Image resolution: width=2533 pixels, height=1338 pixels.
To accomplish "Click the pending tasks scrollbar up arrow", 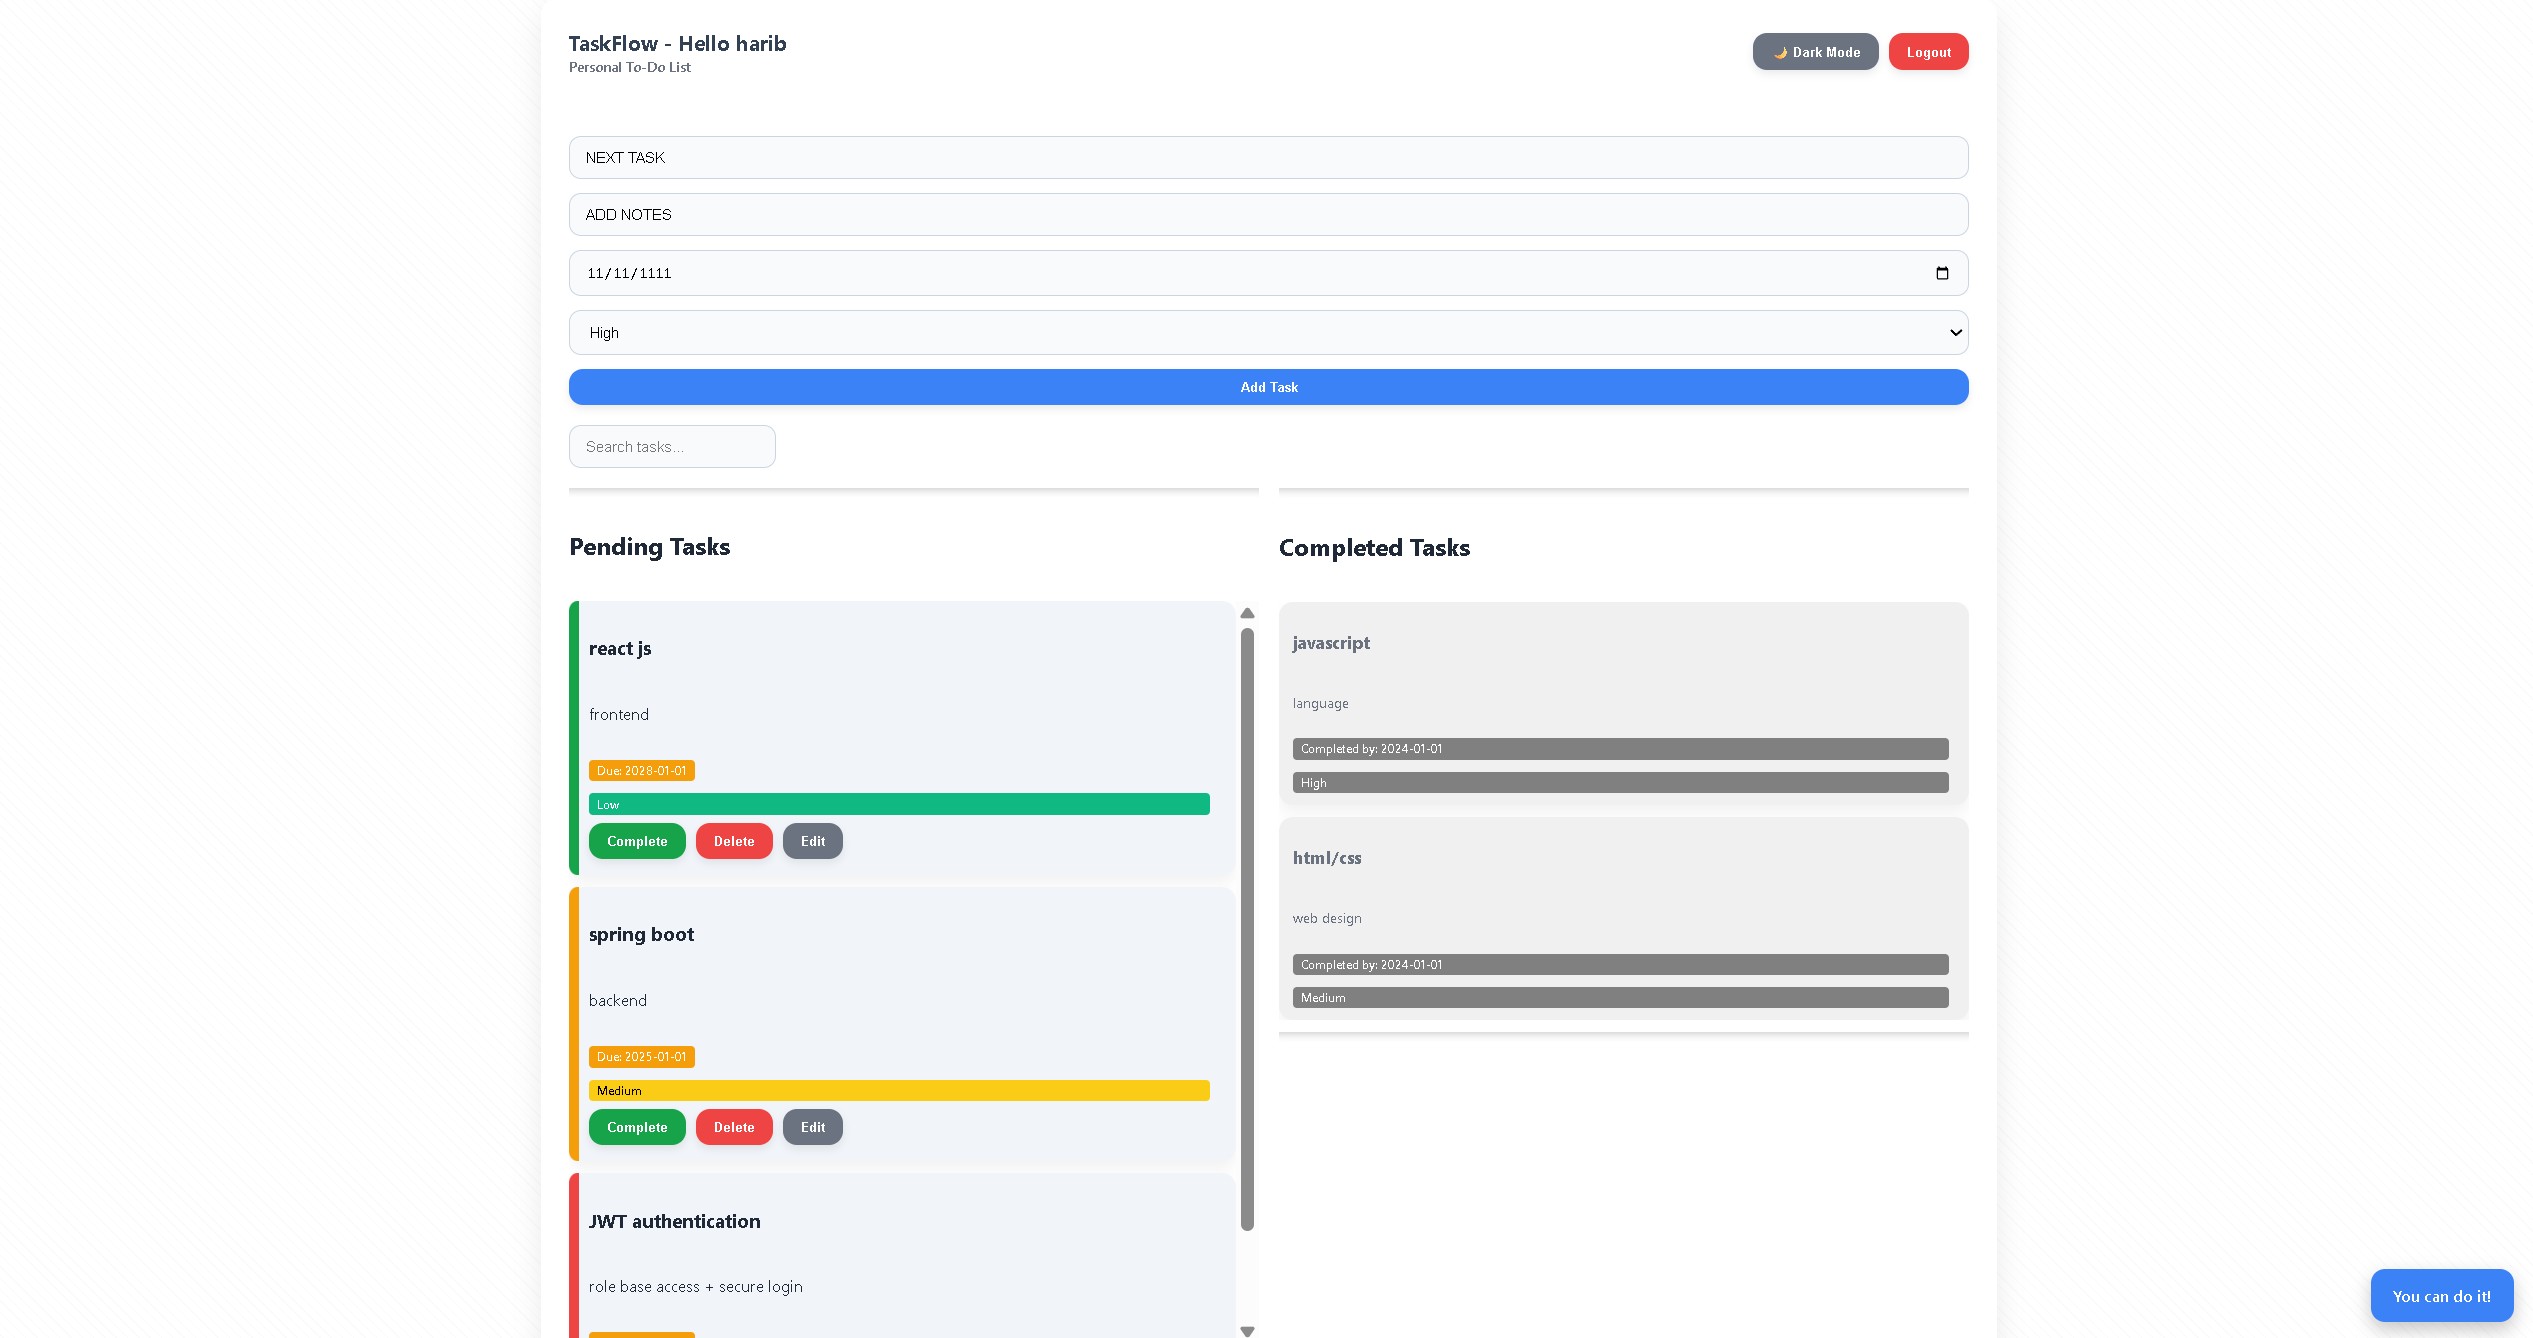I will coord(1247,613).
